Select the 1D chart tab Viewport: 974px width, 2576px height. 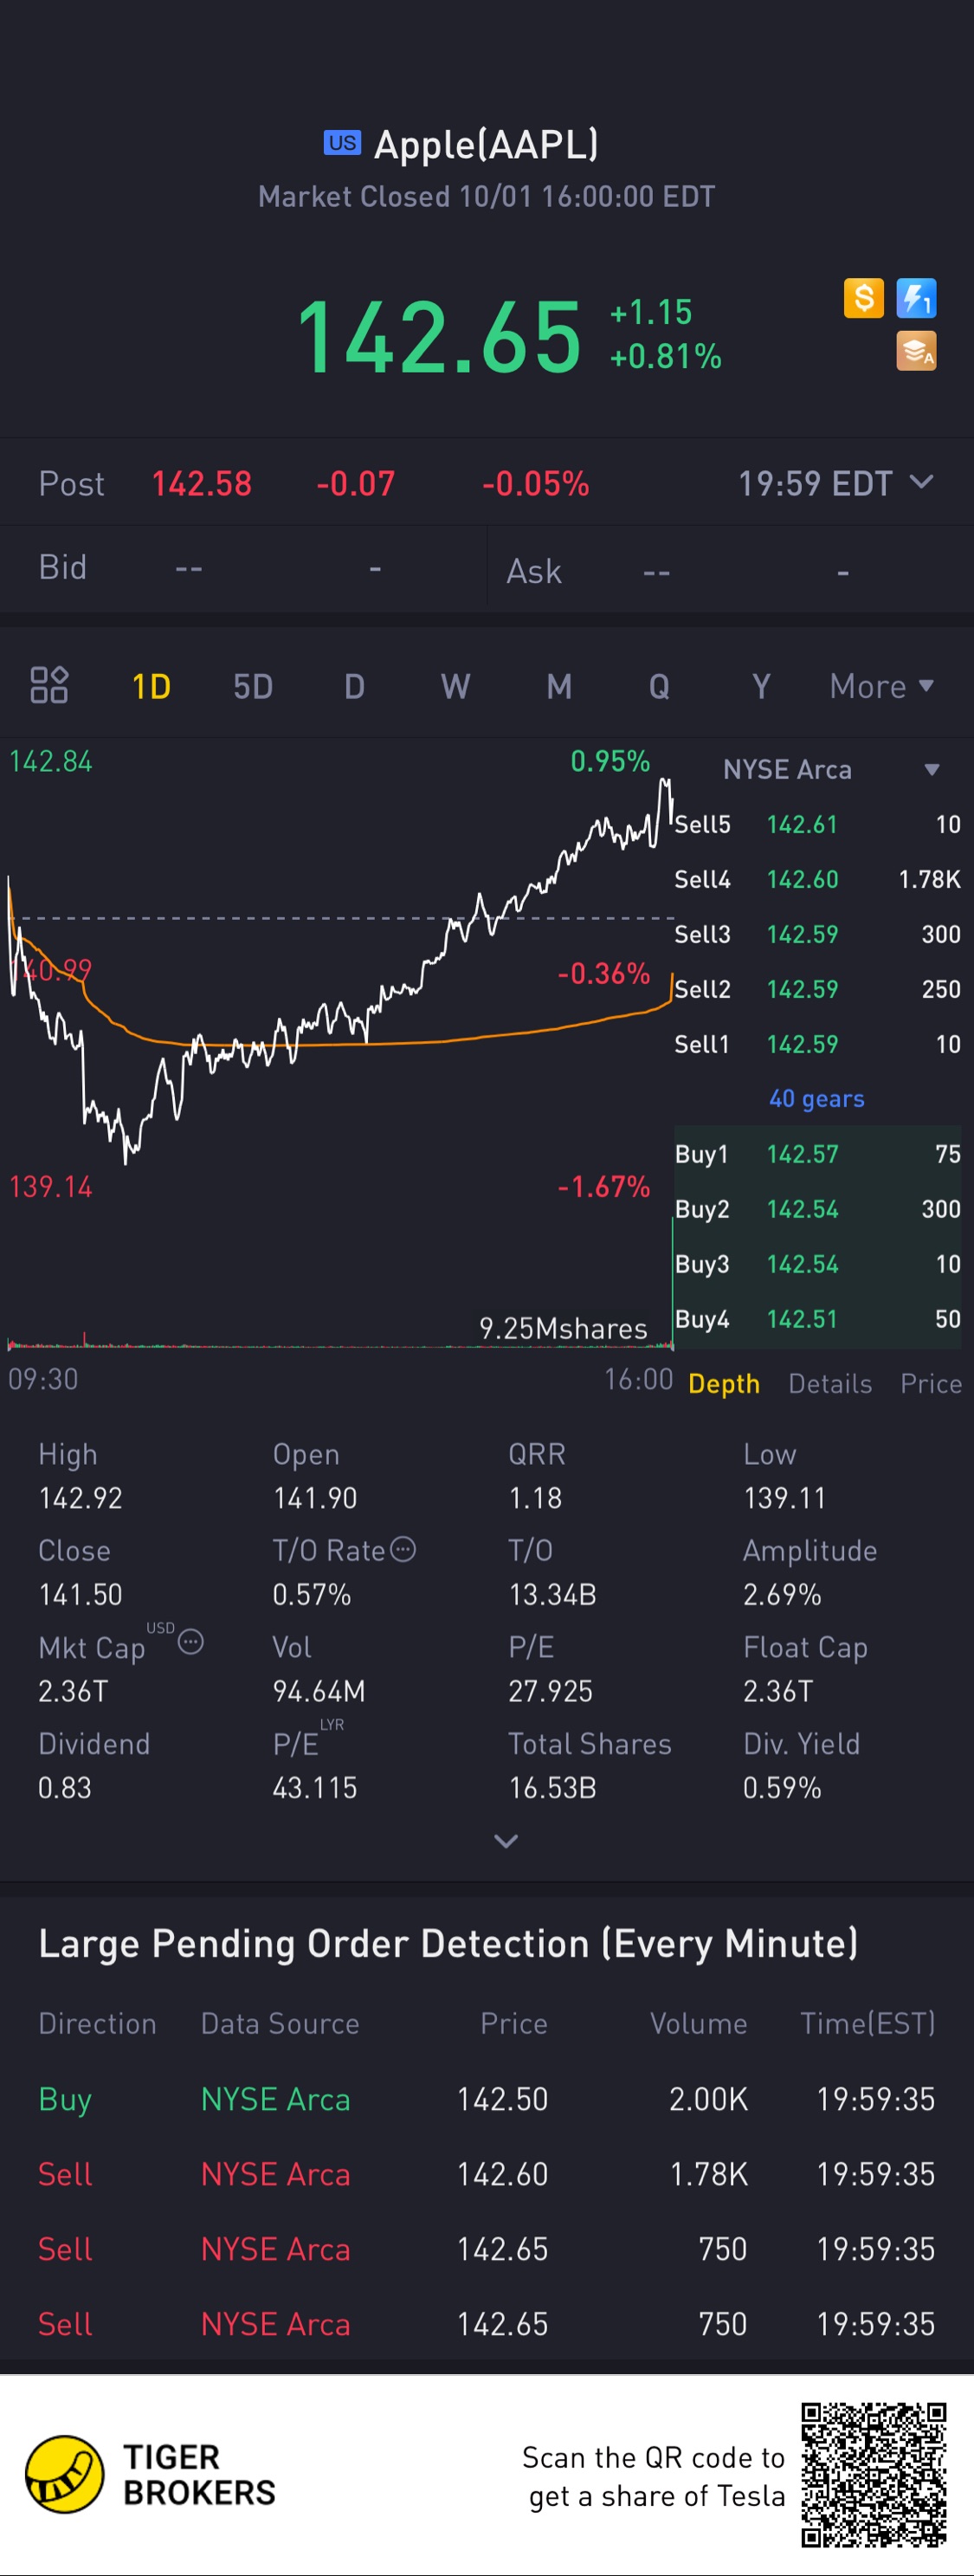151,686
